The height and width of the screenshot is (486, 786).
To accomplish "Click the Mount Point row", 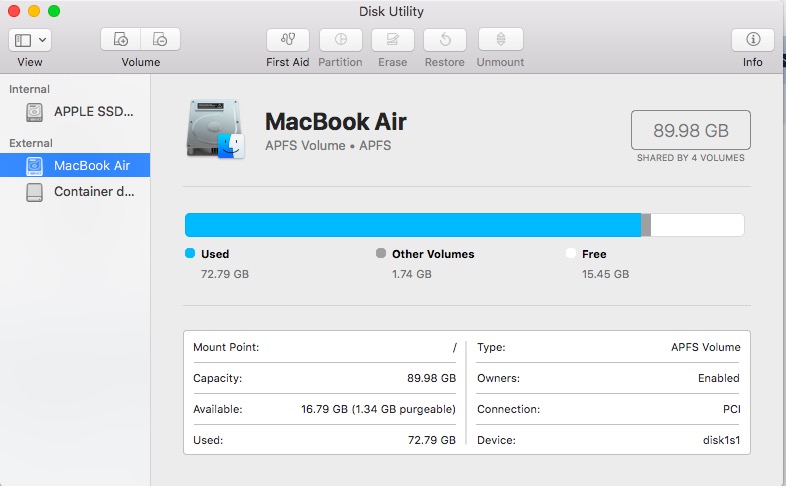I will 324,347.
